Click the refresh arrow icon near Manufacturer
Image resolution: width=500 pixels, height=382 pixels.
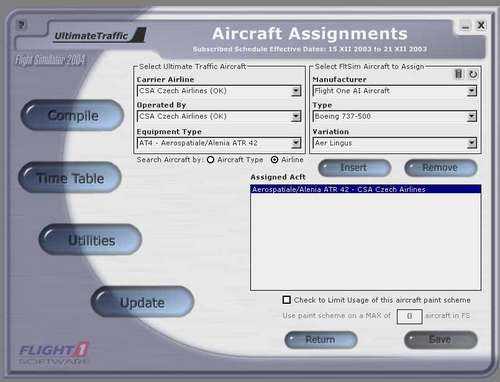pyautogui.click(x=473, y=74)
